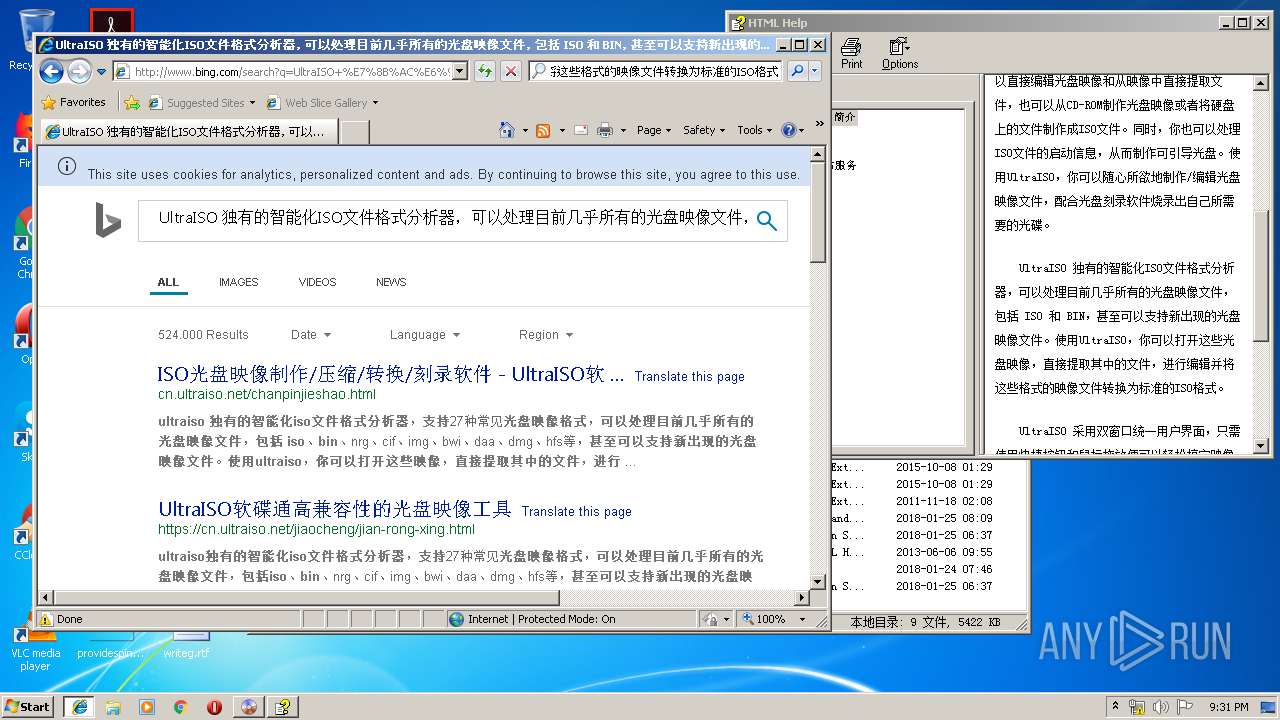1280x720 pixels.
Task: Click the IE Home icon
Action: [507, 130]
